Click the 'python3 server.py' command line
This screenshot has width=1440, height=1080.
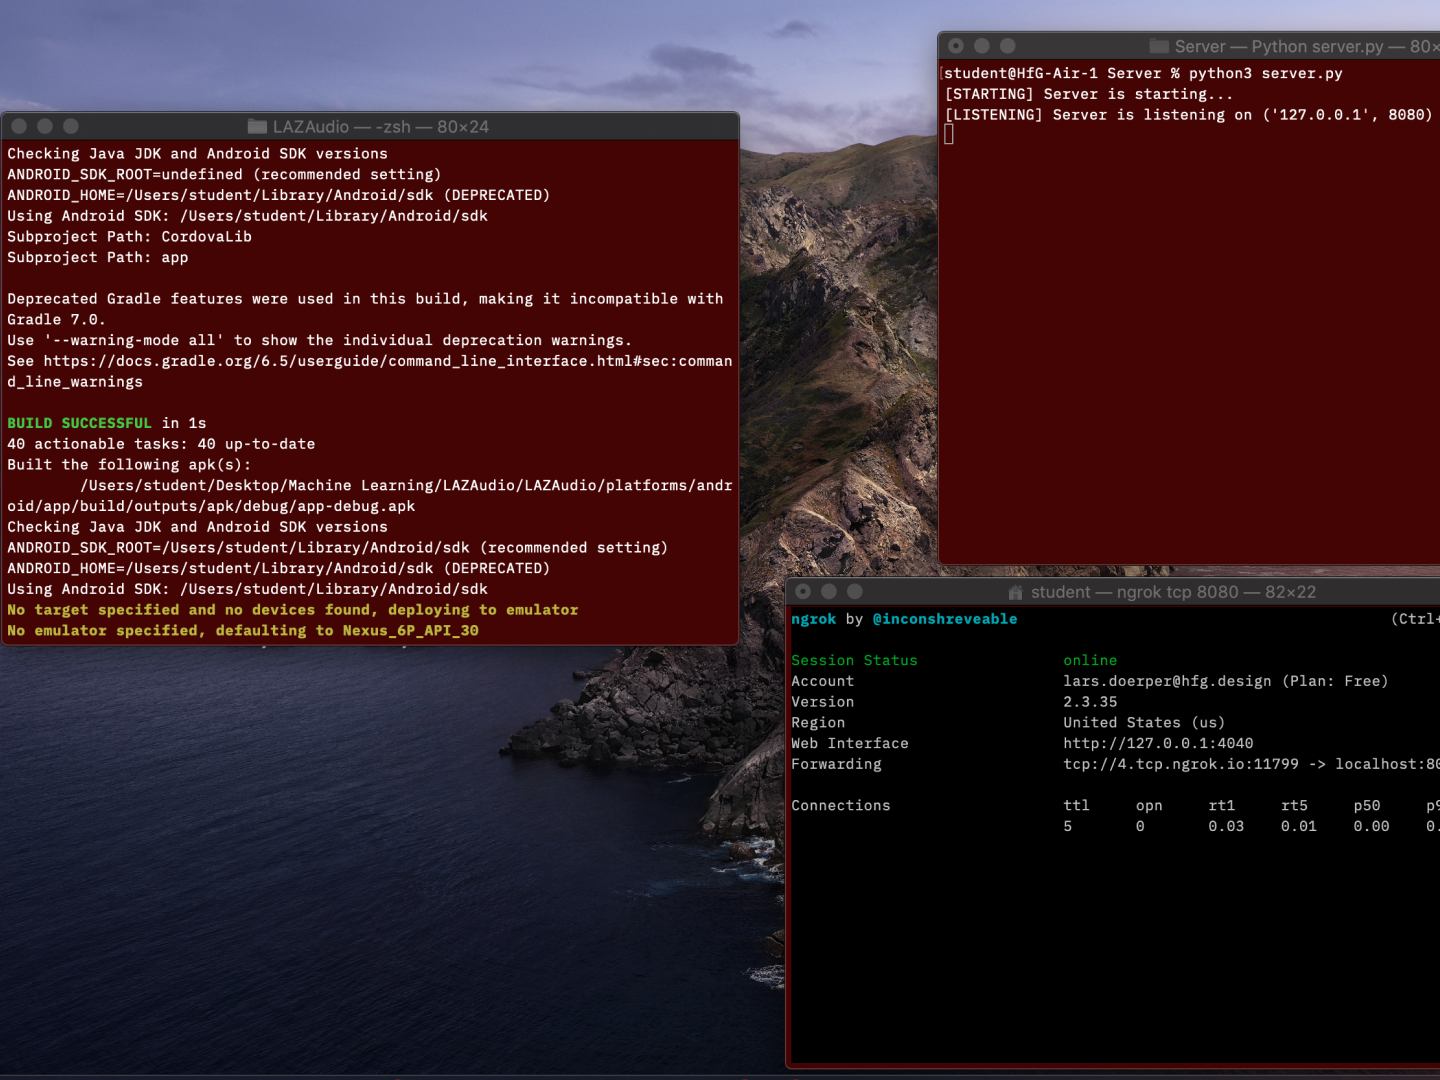[x=1266, y=73]
